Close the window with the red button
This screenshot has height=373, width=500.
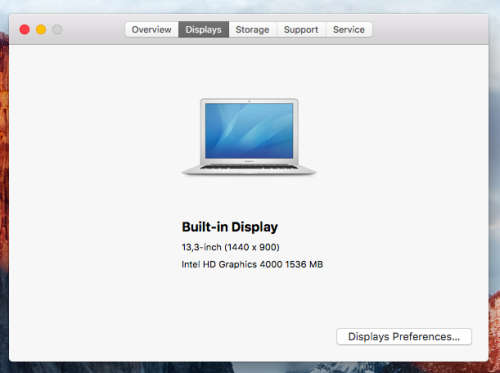coord(25,30)
